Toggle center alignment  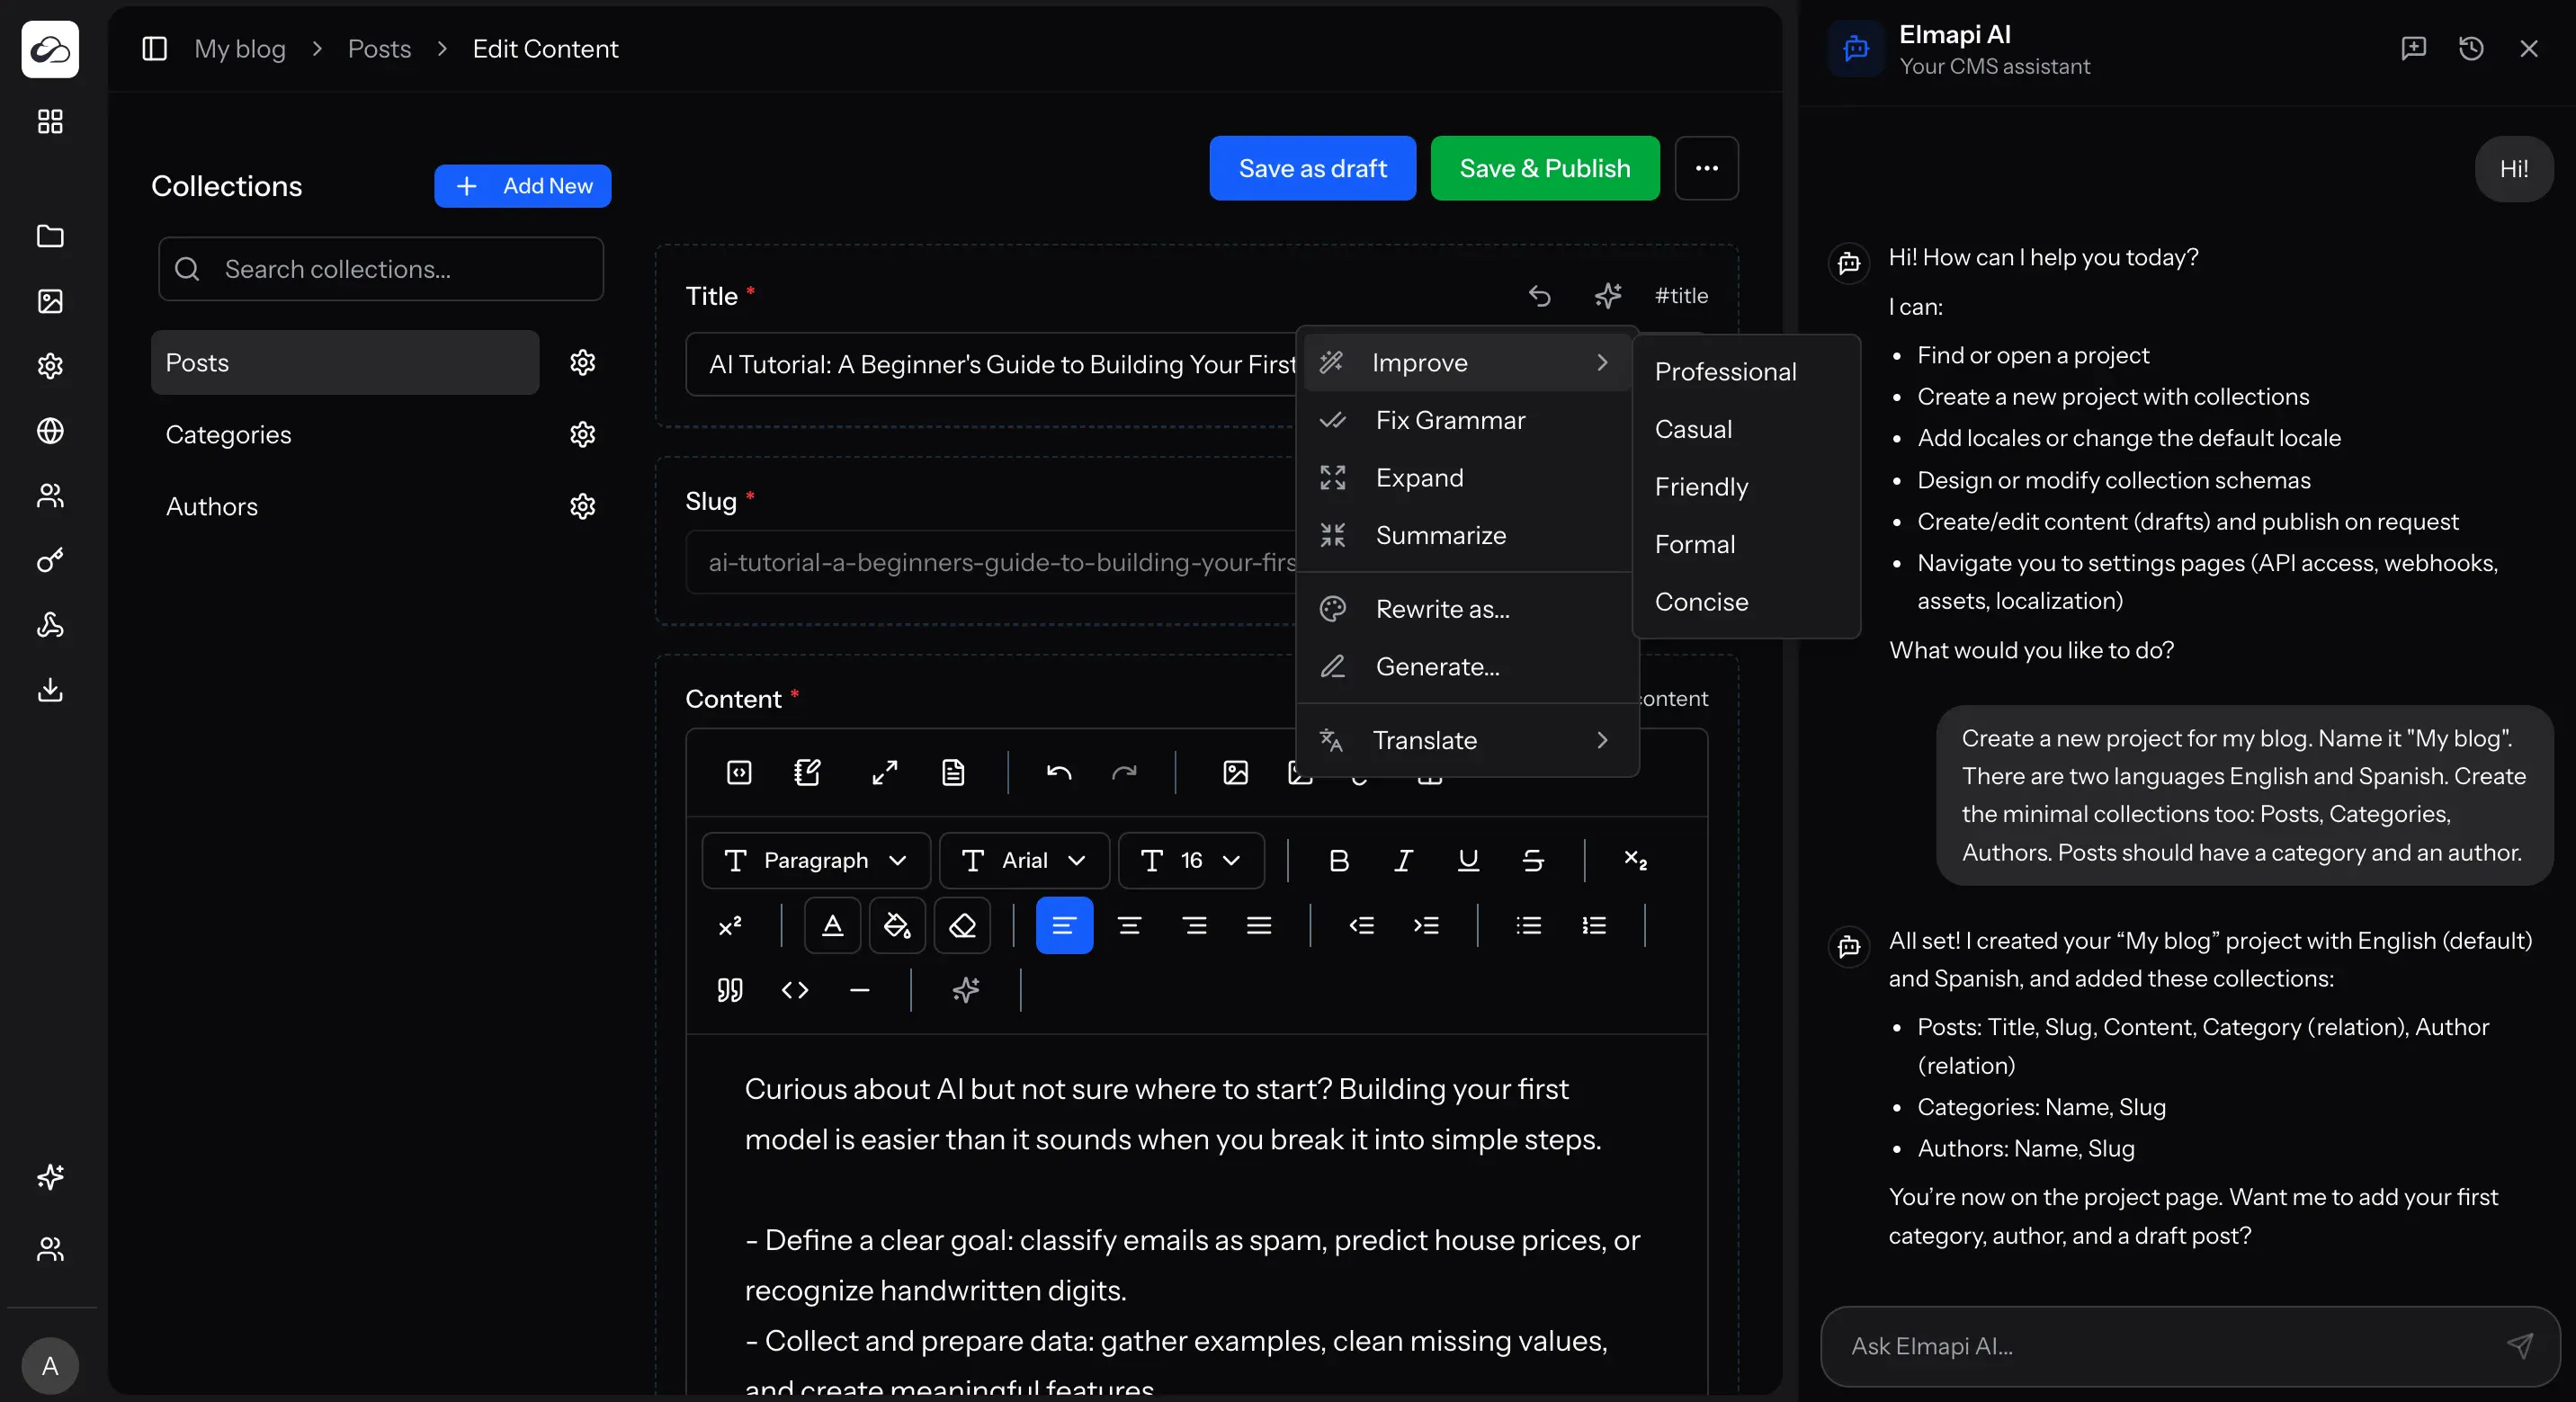pos(1129,926)
